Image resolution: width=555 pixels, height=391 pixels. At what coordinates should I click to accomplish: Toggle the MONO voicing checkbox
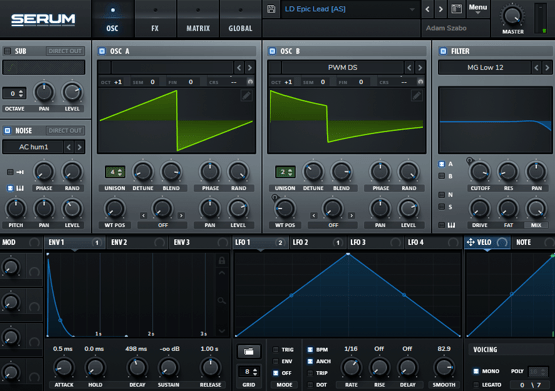[476, 371]
